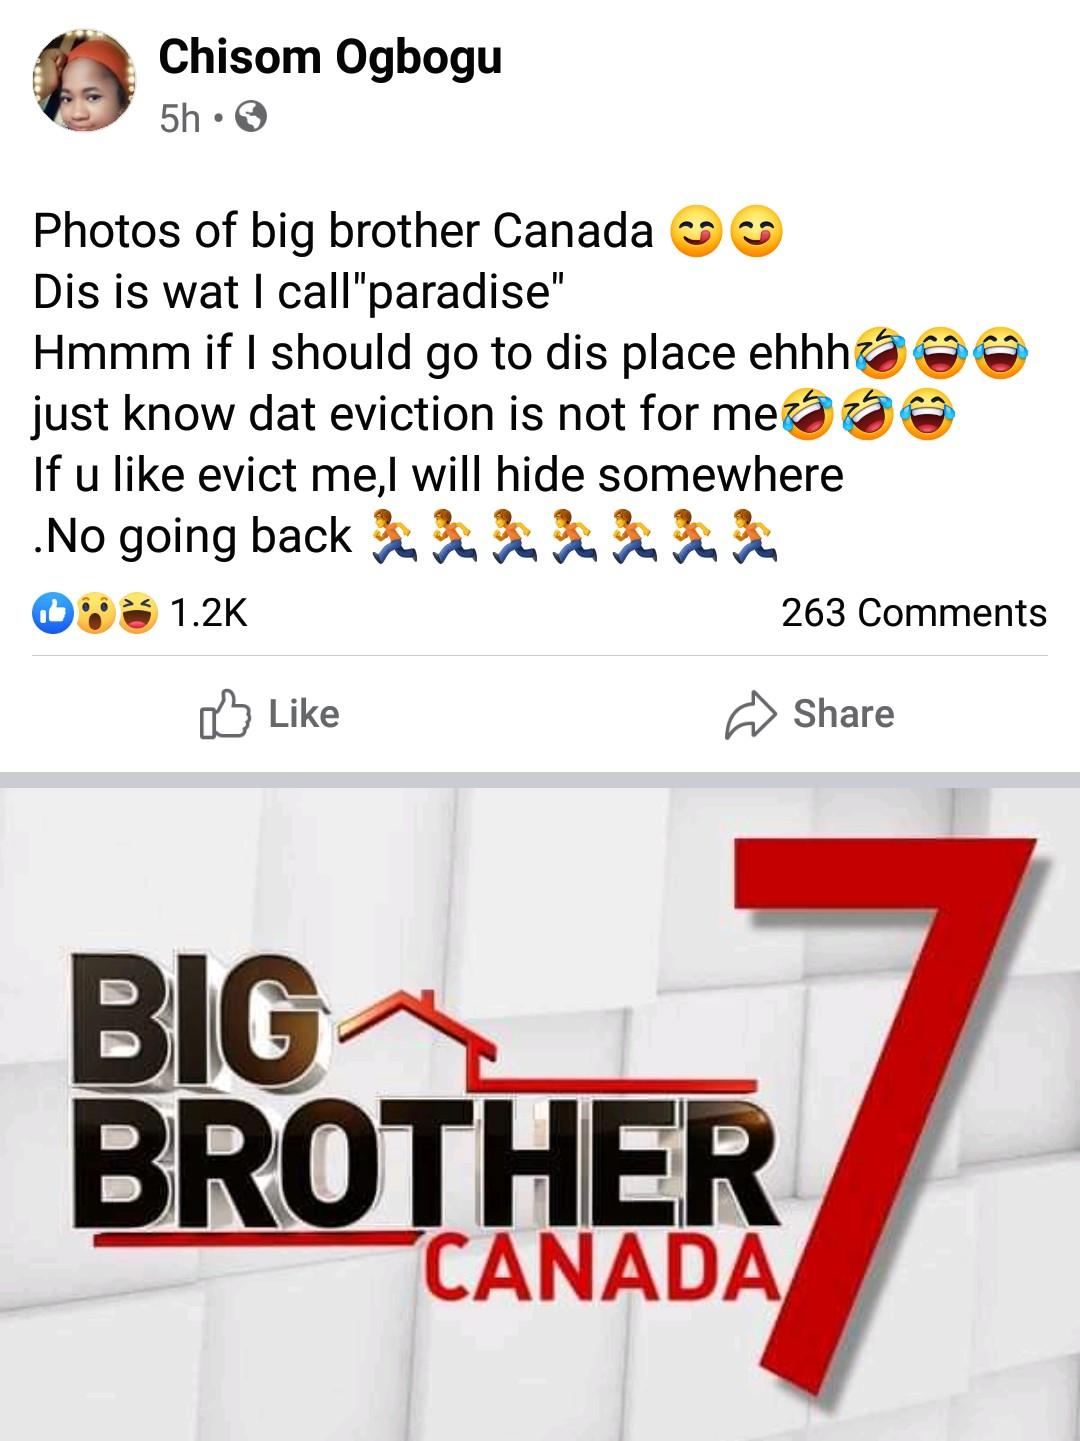Screen dimensions: 1080x1441
Task: Click the thumbs-up Like icon
Action: click(x=225, y=714)
